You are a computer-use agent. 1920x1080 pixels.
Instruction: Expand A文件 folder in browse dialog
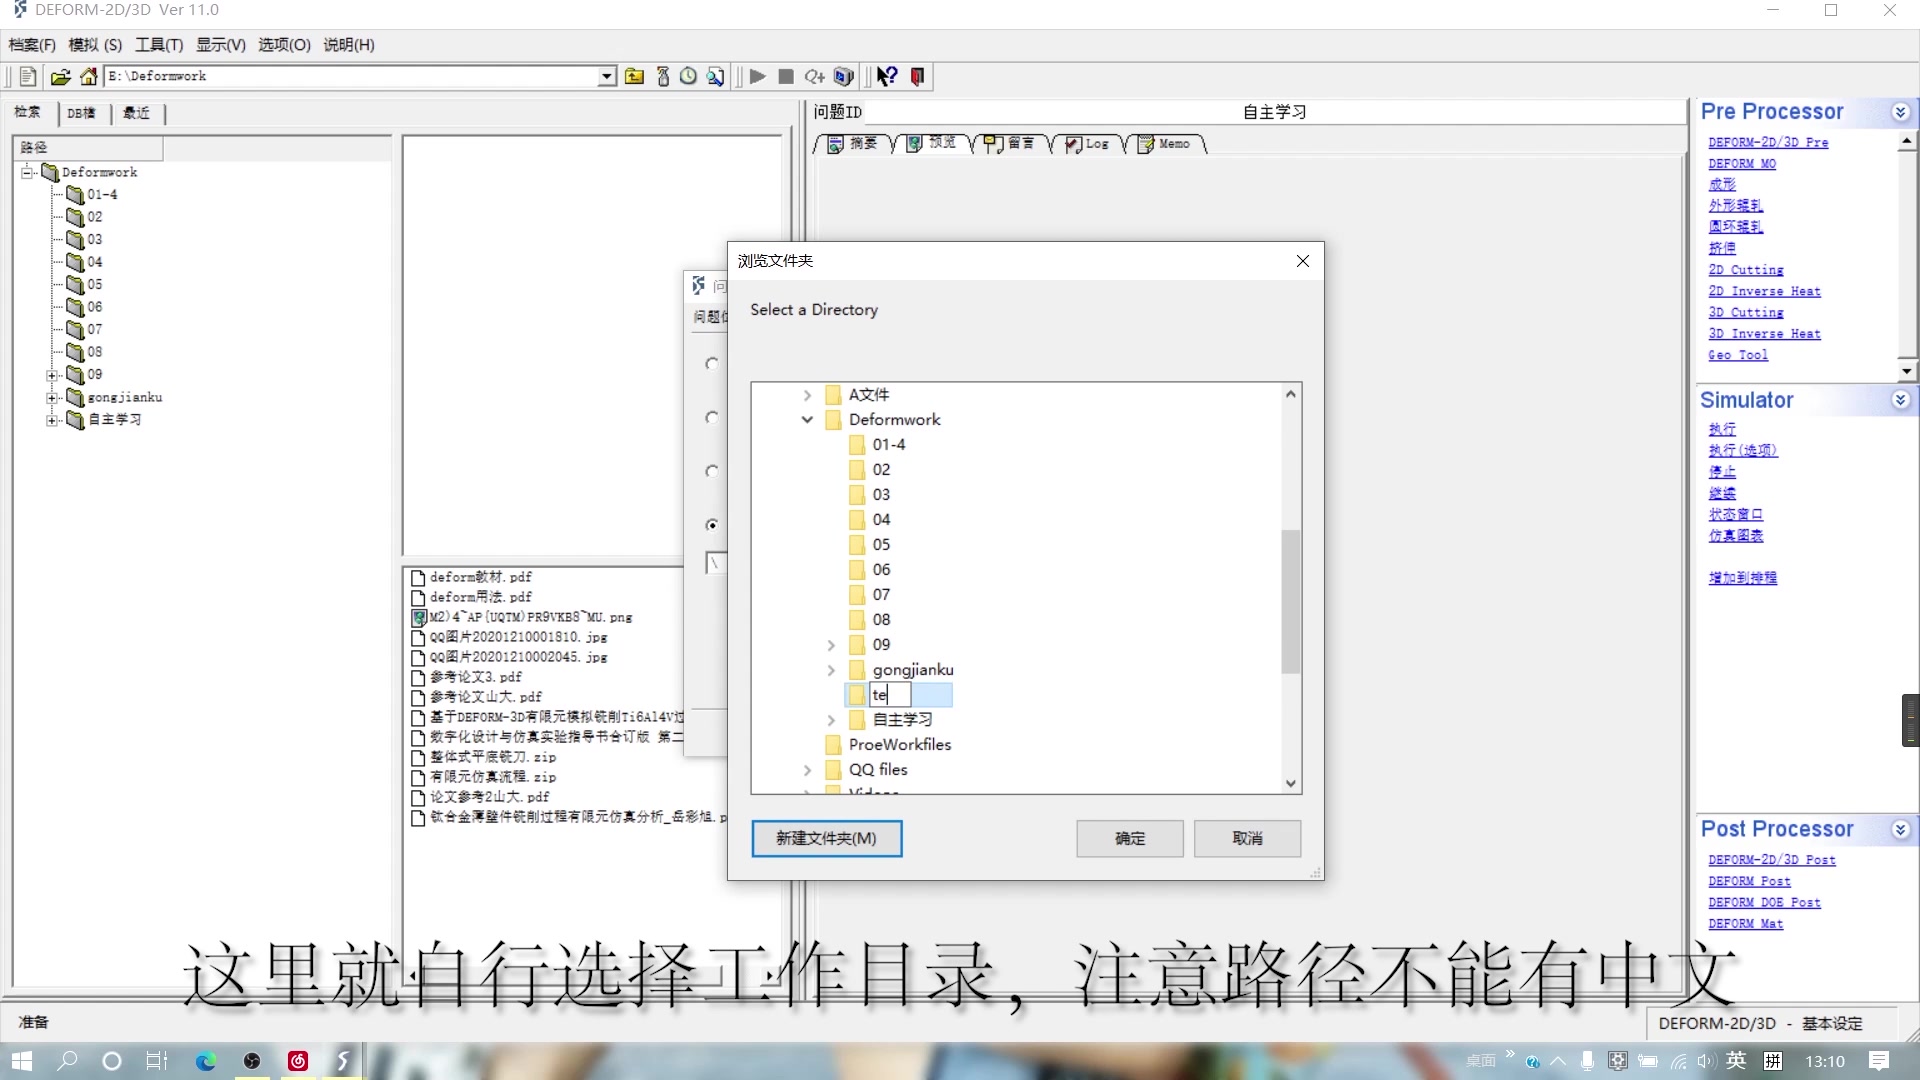807,395
